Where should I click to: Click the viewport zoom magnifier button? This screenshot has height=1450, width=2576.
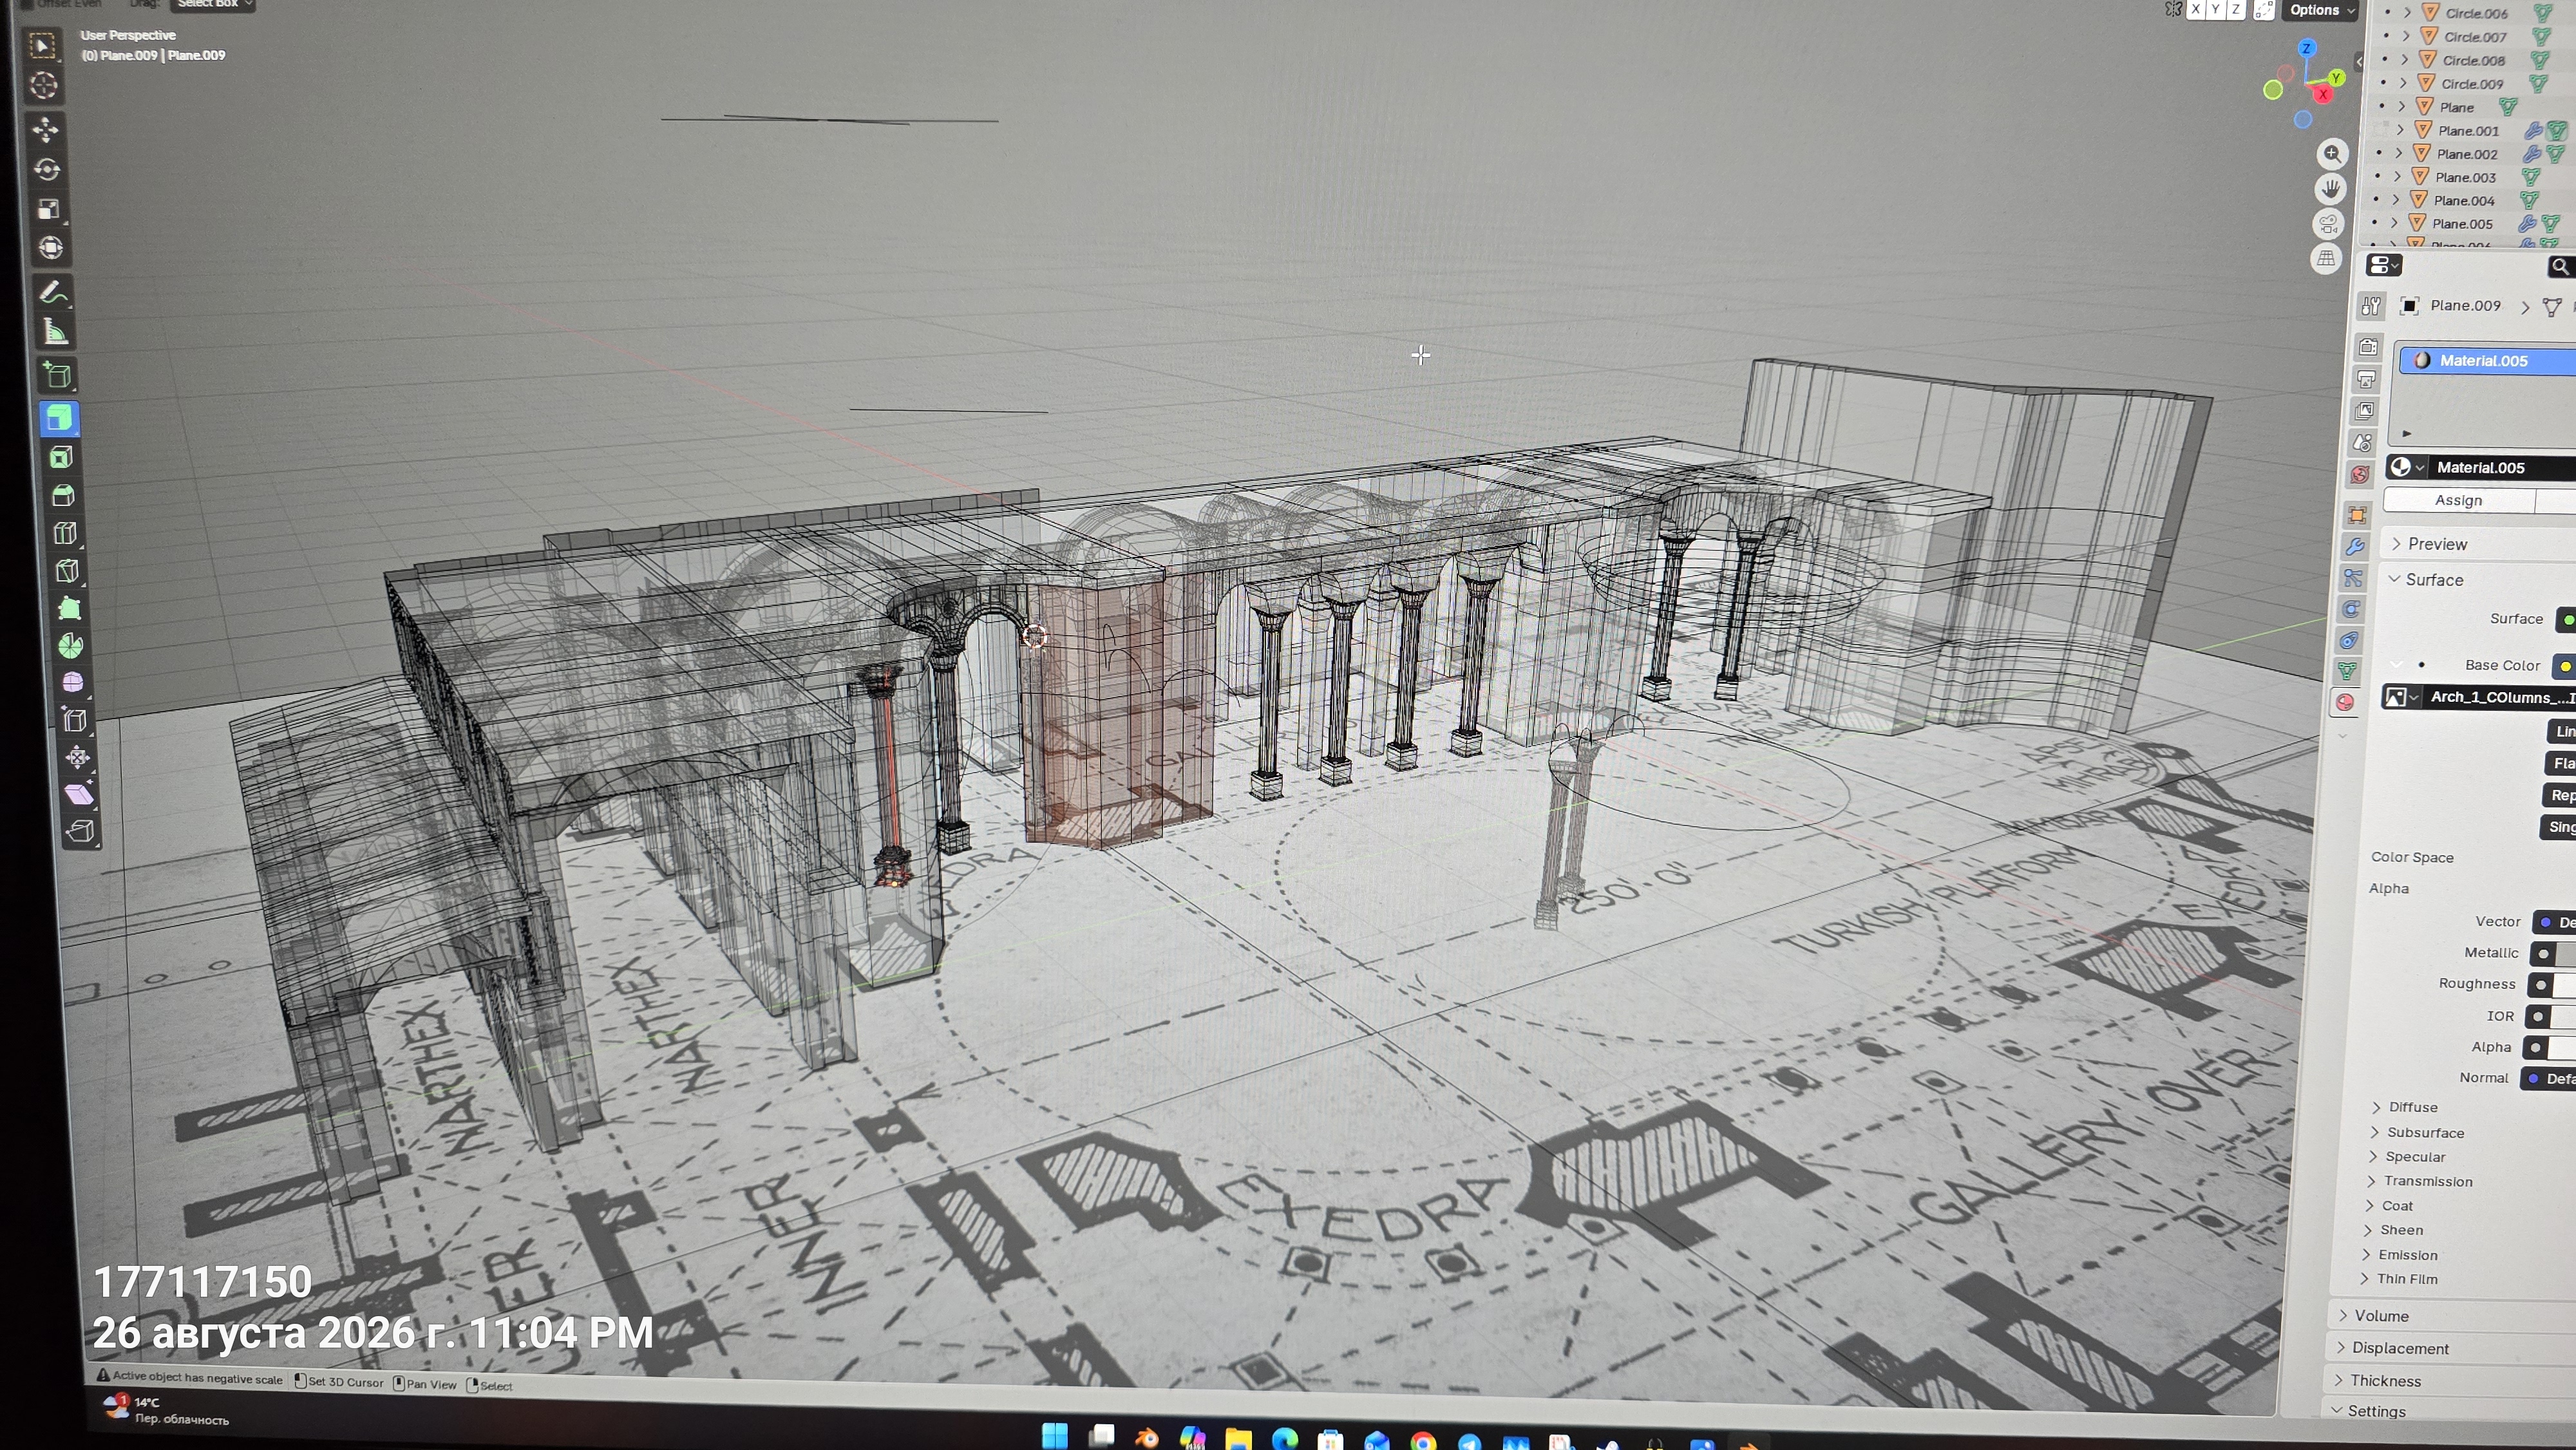[x=2332, y=153]
